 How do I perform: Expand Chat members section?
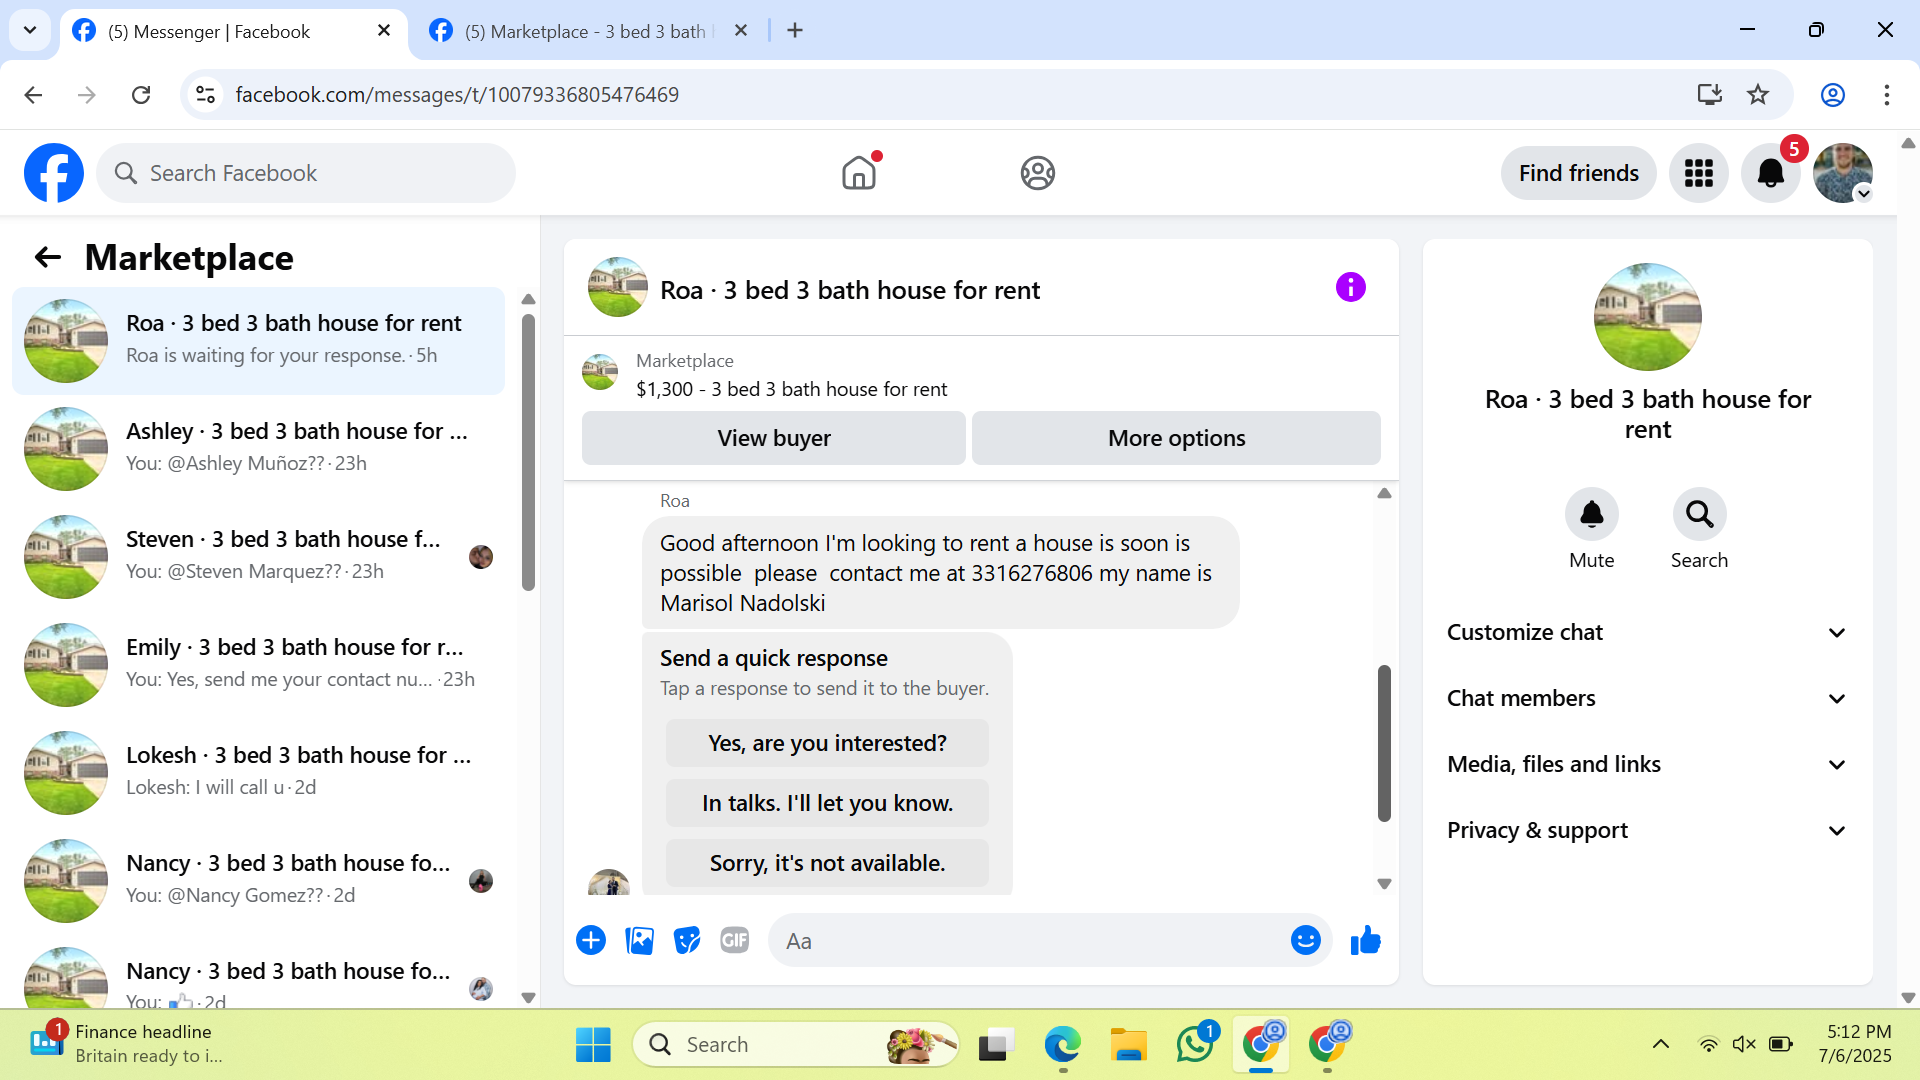pyautogui.click(x=1647, y=698)
